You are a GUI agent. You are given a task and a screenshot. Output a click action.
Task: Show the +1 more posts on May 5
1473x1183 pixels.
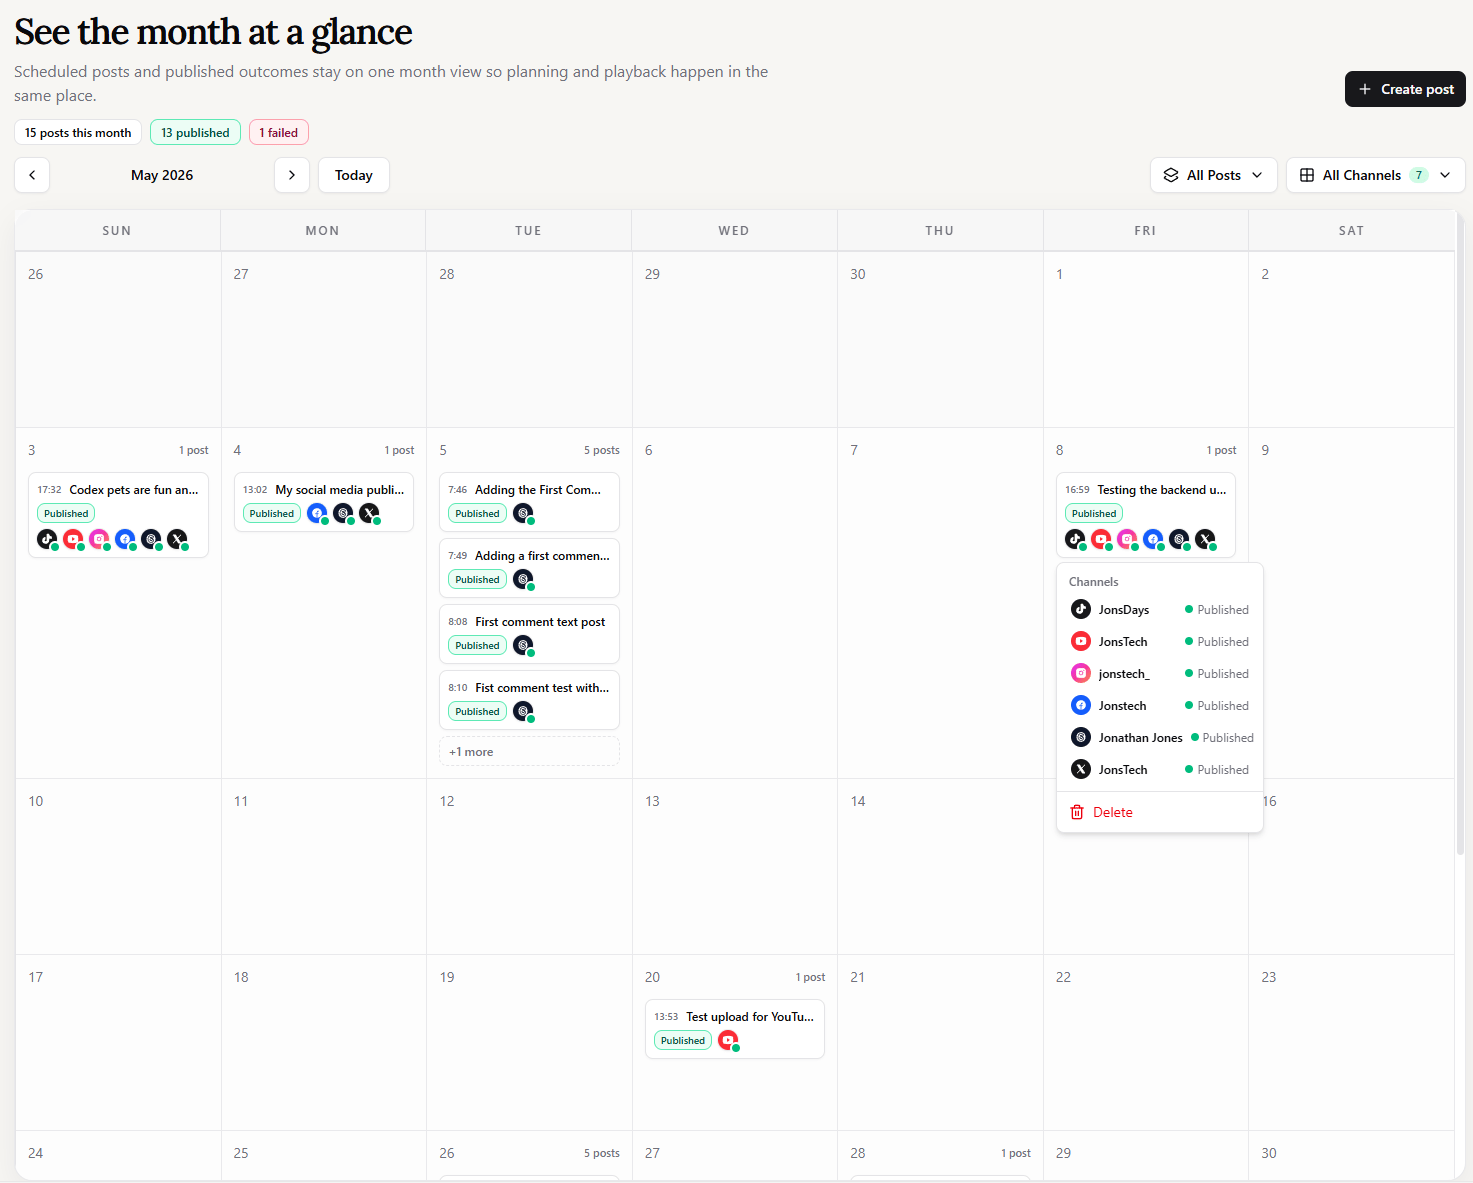(529, 751)
